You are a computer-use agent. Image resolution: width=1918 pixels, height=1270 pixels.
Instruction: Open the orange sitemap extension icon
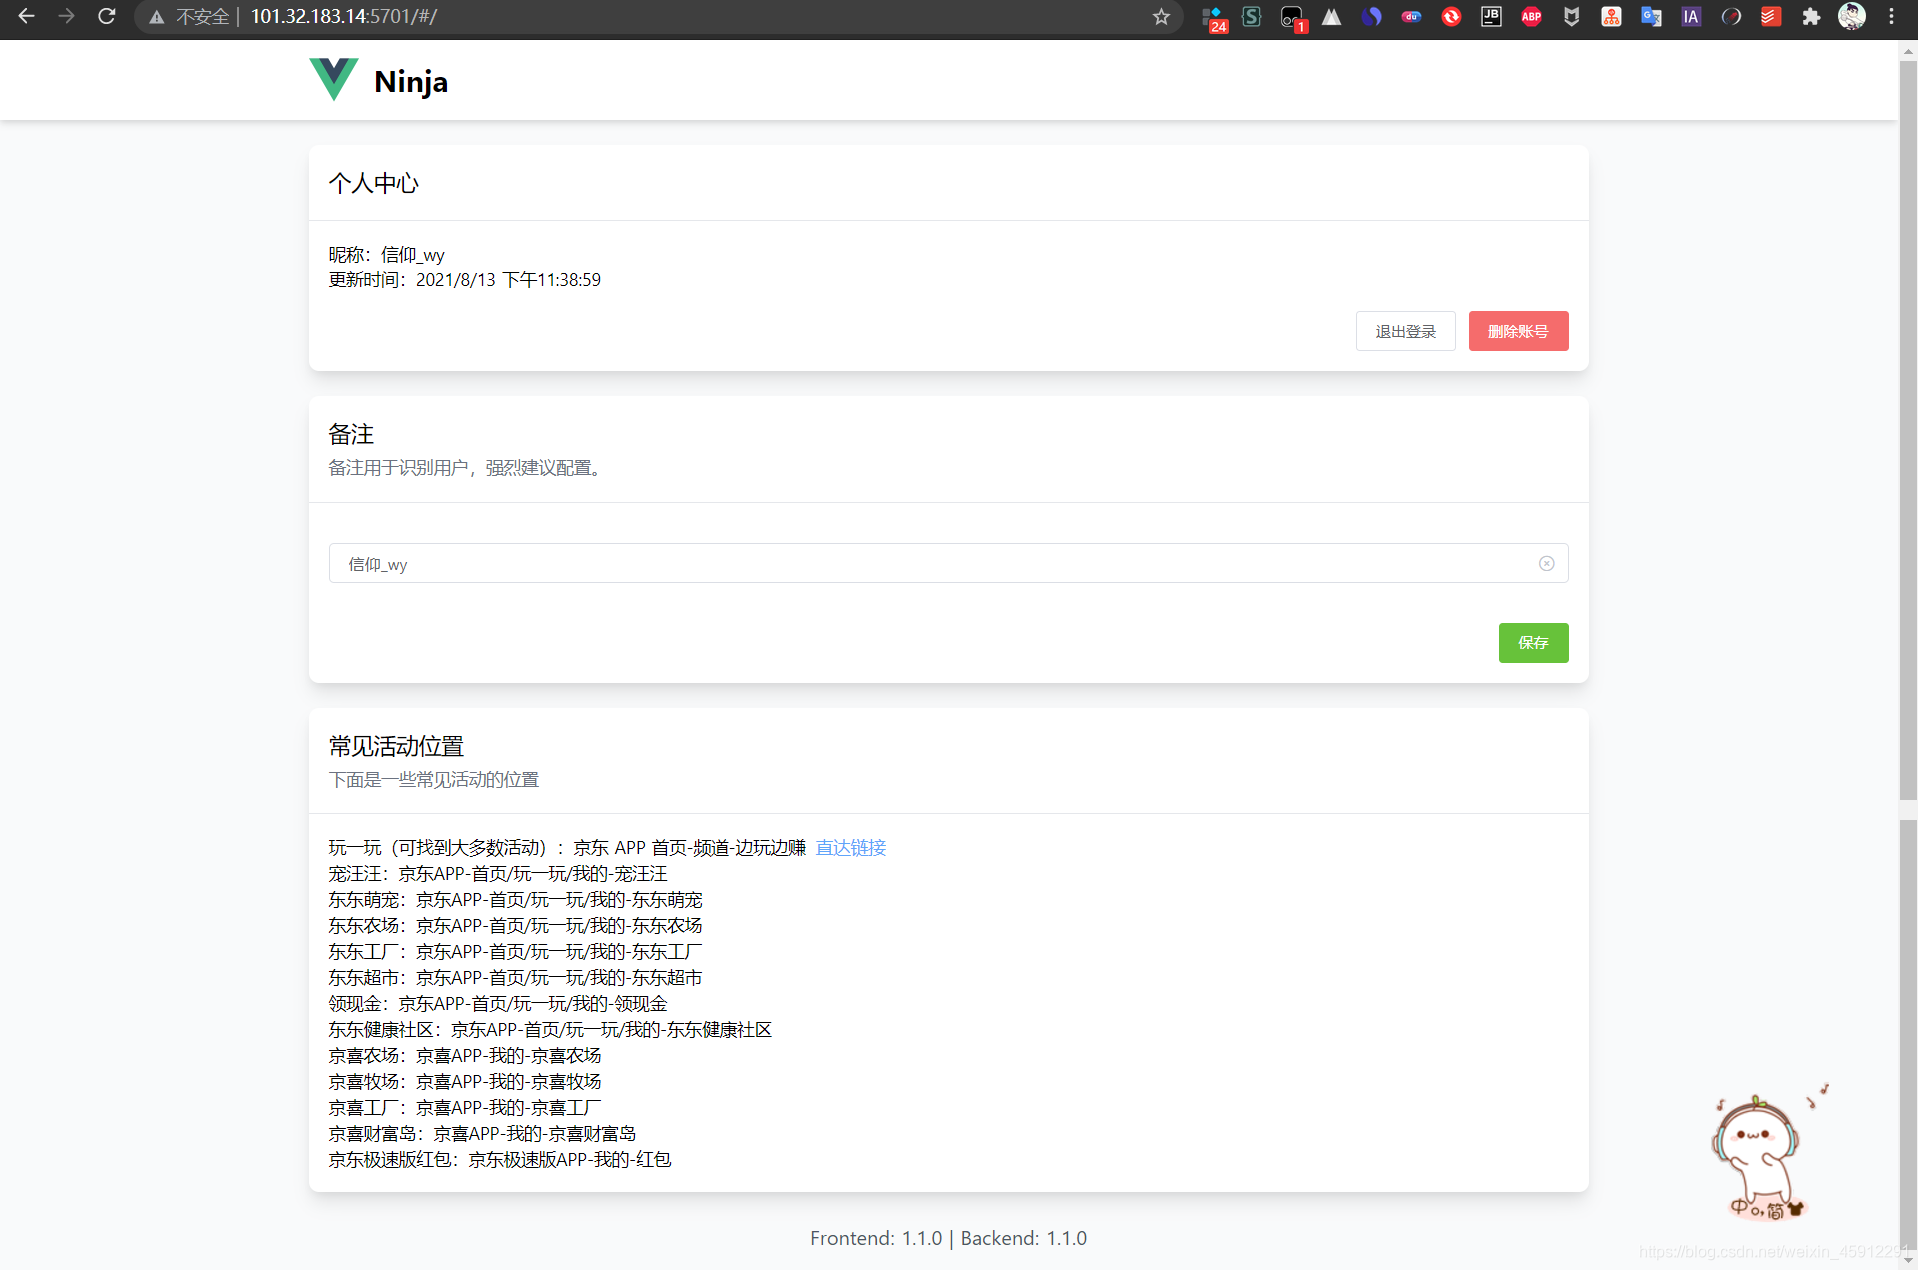(x=1611, y=17)
